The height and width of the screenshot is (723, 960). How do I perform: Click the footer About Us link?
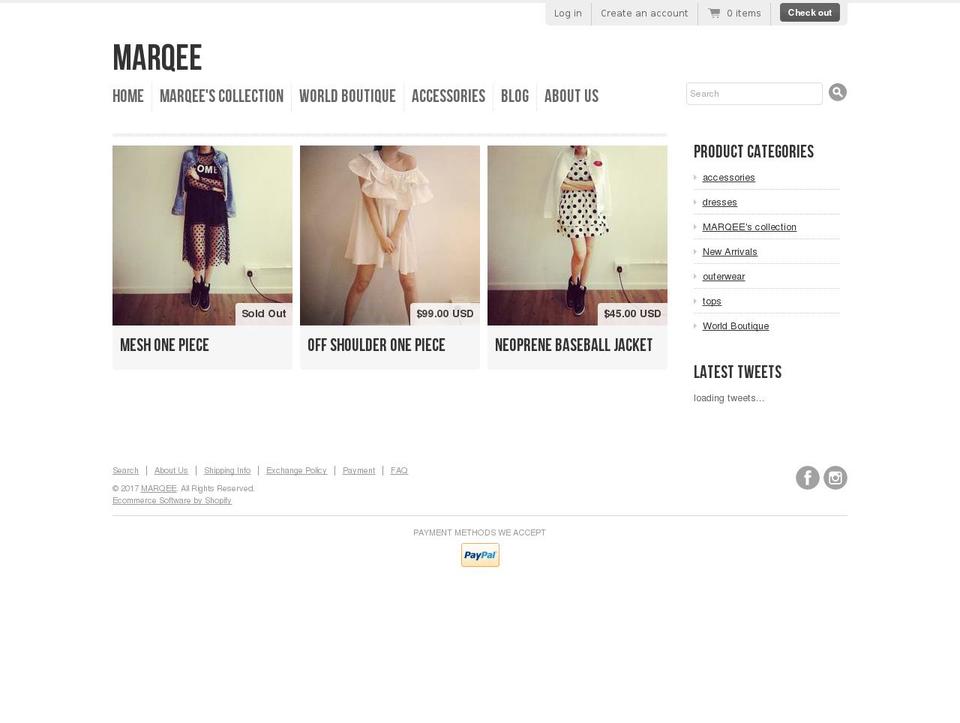pyautogui.click(x=171, y=470)
